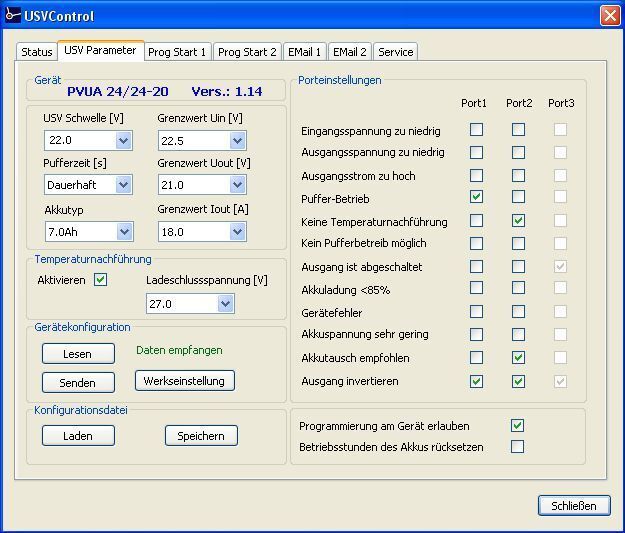Screen dimensions: 625x533
Task: Click the Senden button
Action: 78,383
